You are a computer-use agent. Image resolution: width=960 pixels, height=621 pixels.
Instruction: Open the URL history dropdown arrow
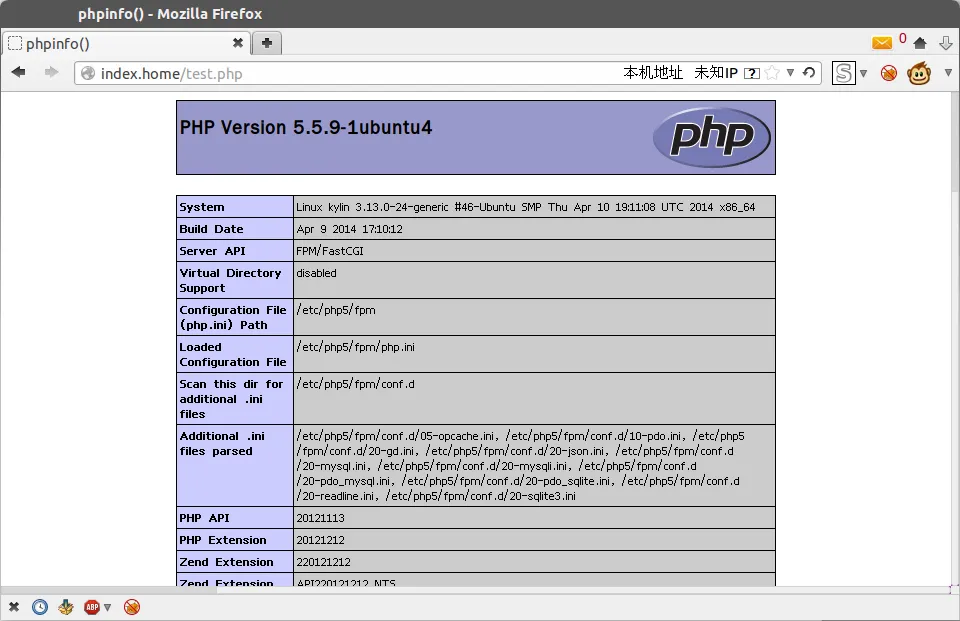click(790, 73)
